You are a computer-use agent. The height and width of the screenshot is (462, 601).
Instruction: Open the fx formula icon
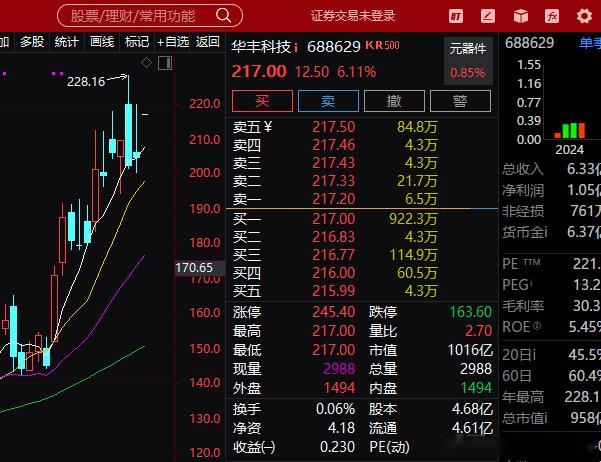pyautogui.click(x=552, y=16)
